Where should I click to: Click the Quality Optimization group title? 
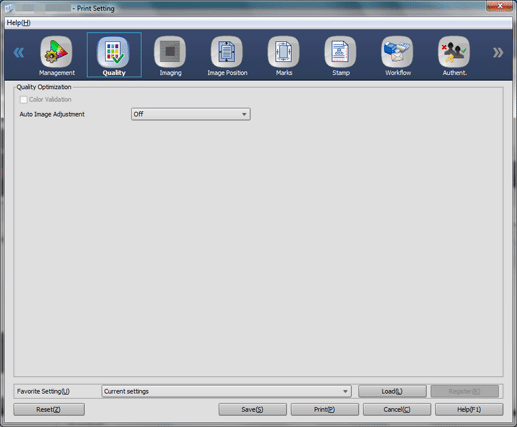pos(44,87)
